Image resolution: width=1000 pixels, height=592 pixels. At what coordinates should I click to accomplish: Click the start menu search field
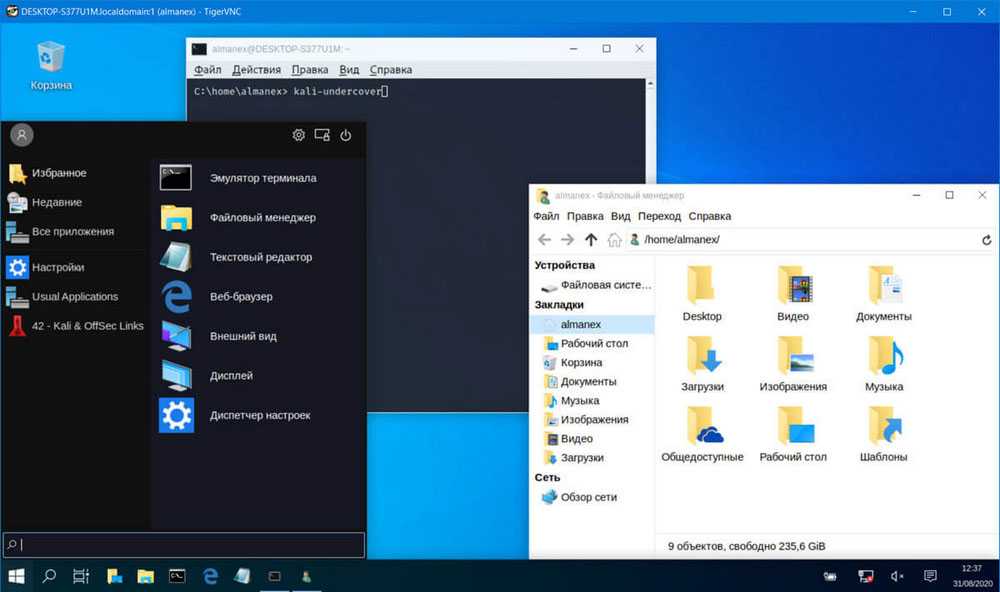tap(185, 545)
